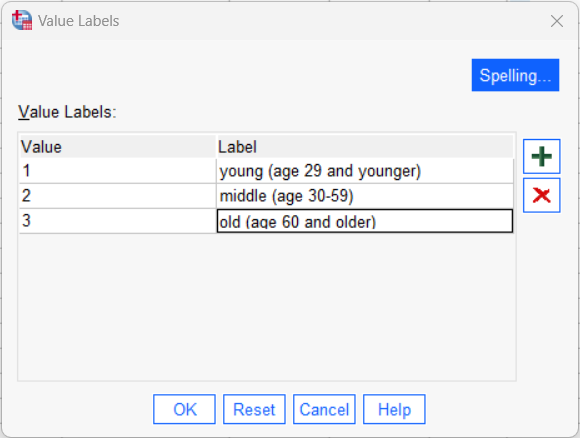Screen dimensions: 580x438
Task: Click the Reset button
Action: 254,409
